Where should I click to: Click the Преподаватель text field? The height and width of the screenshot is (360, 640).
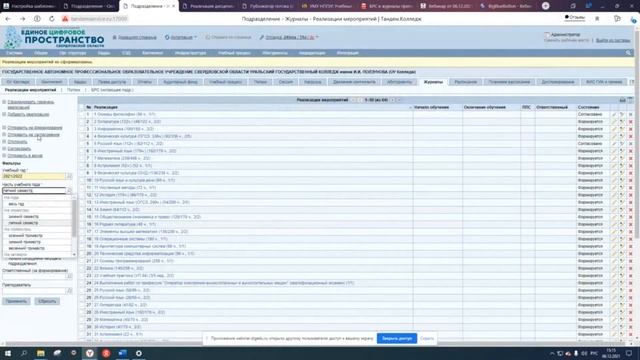pos(34,291)
